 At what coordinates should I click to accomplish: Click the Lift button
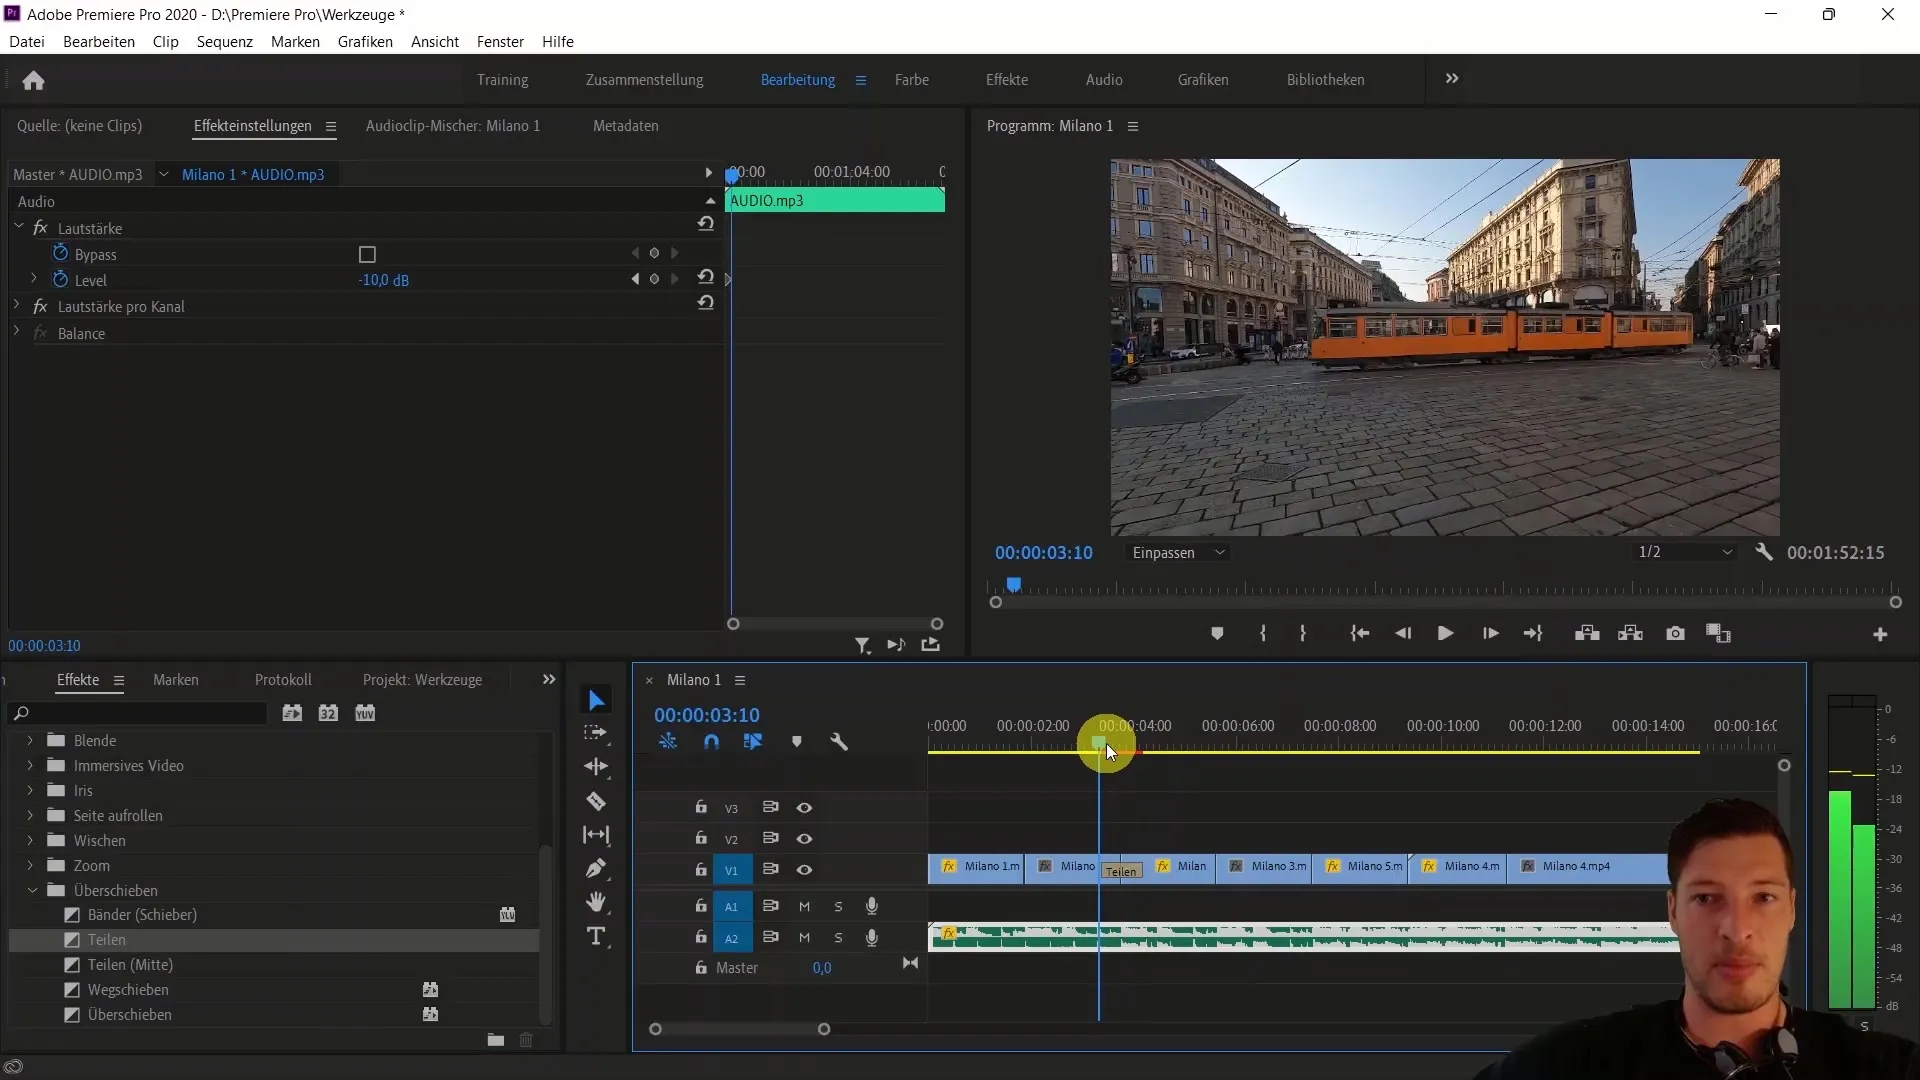tap(1587, 634)
